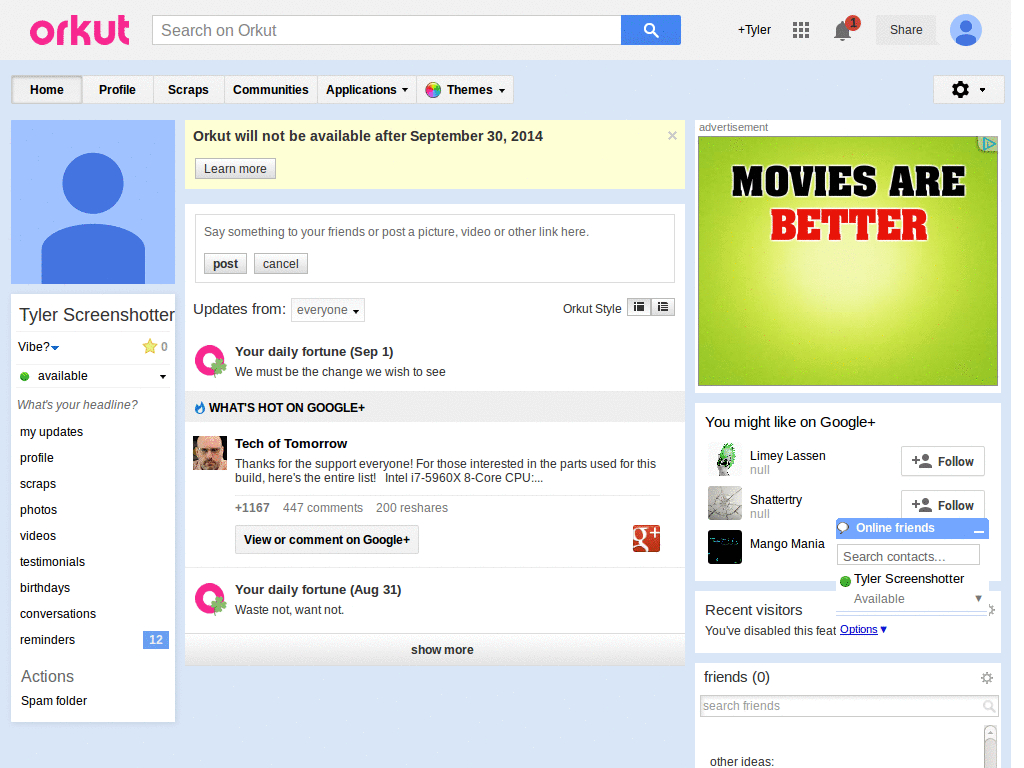This screenshot has height=768, width=1024.
Task: Follow Shattertry
Action: [942, 504]
